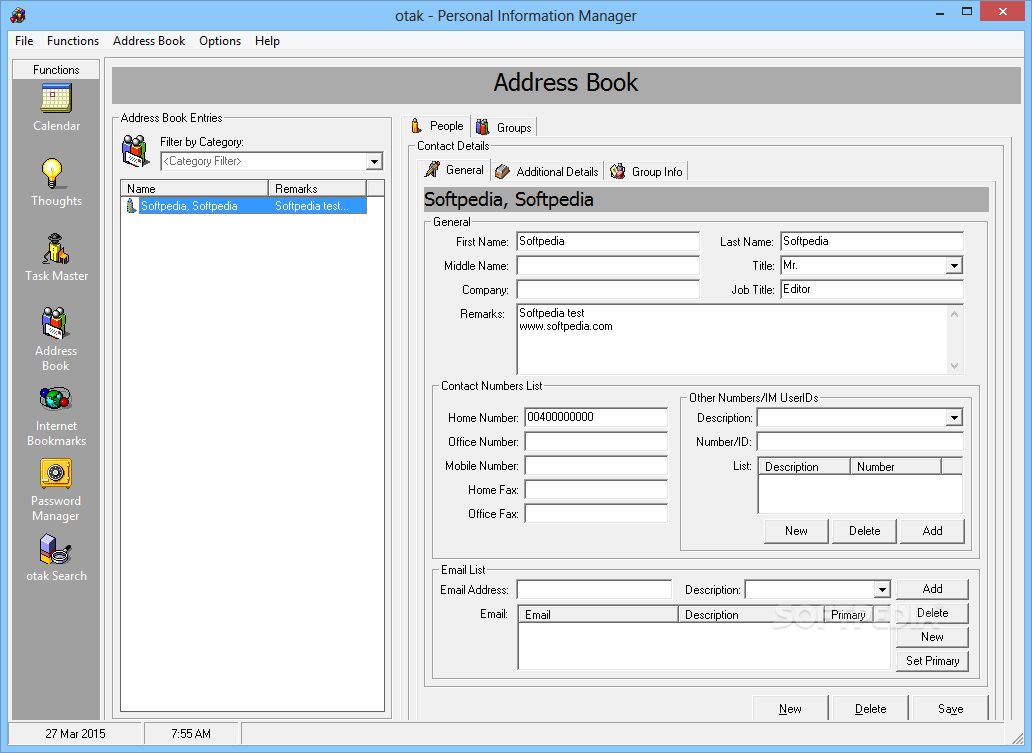This screenshot has height=753, width=1032.
Task: Click the '27 Mar 2015' status bar date
Action: [75, 733]
